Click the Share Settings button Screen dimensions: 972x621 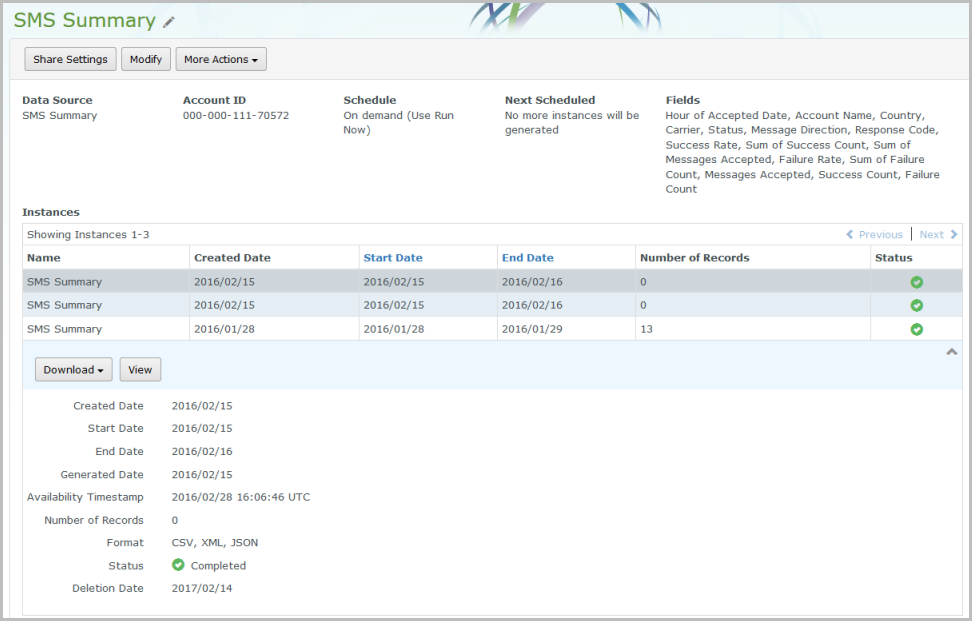[70, 59]
